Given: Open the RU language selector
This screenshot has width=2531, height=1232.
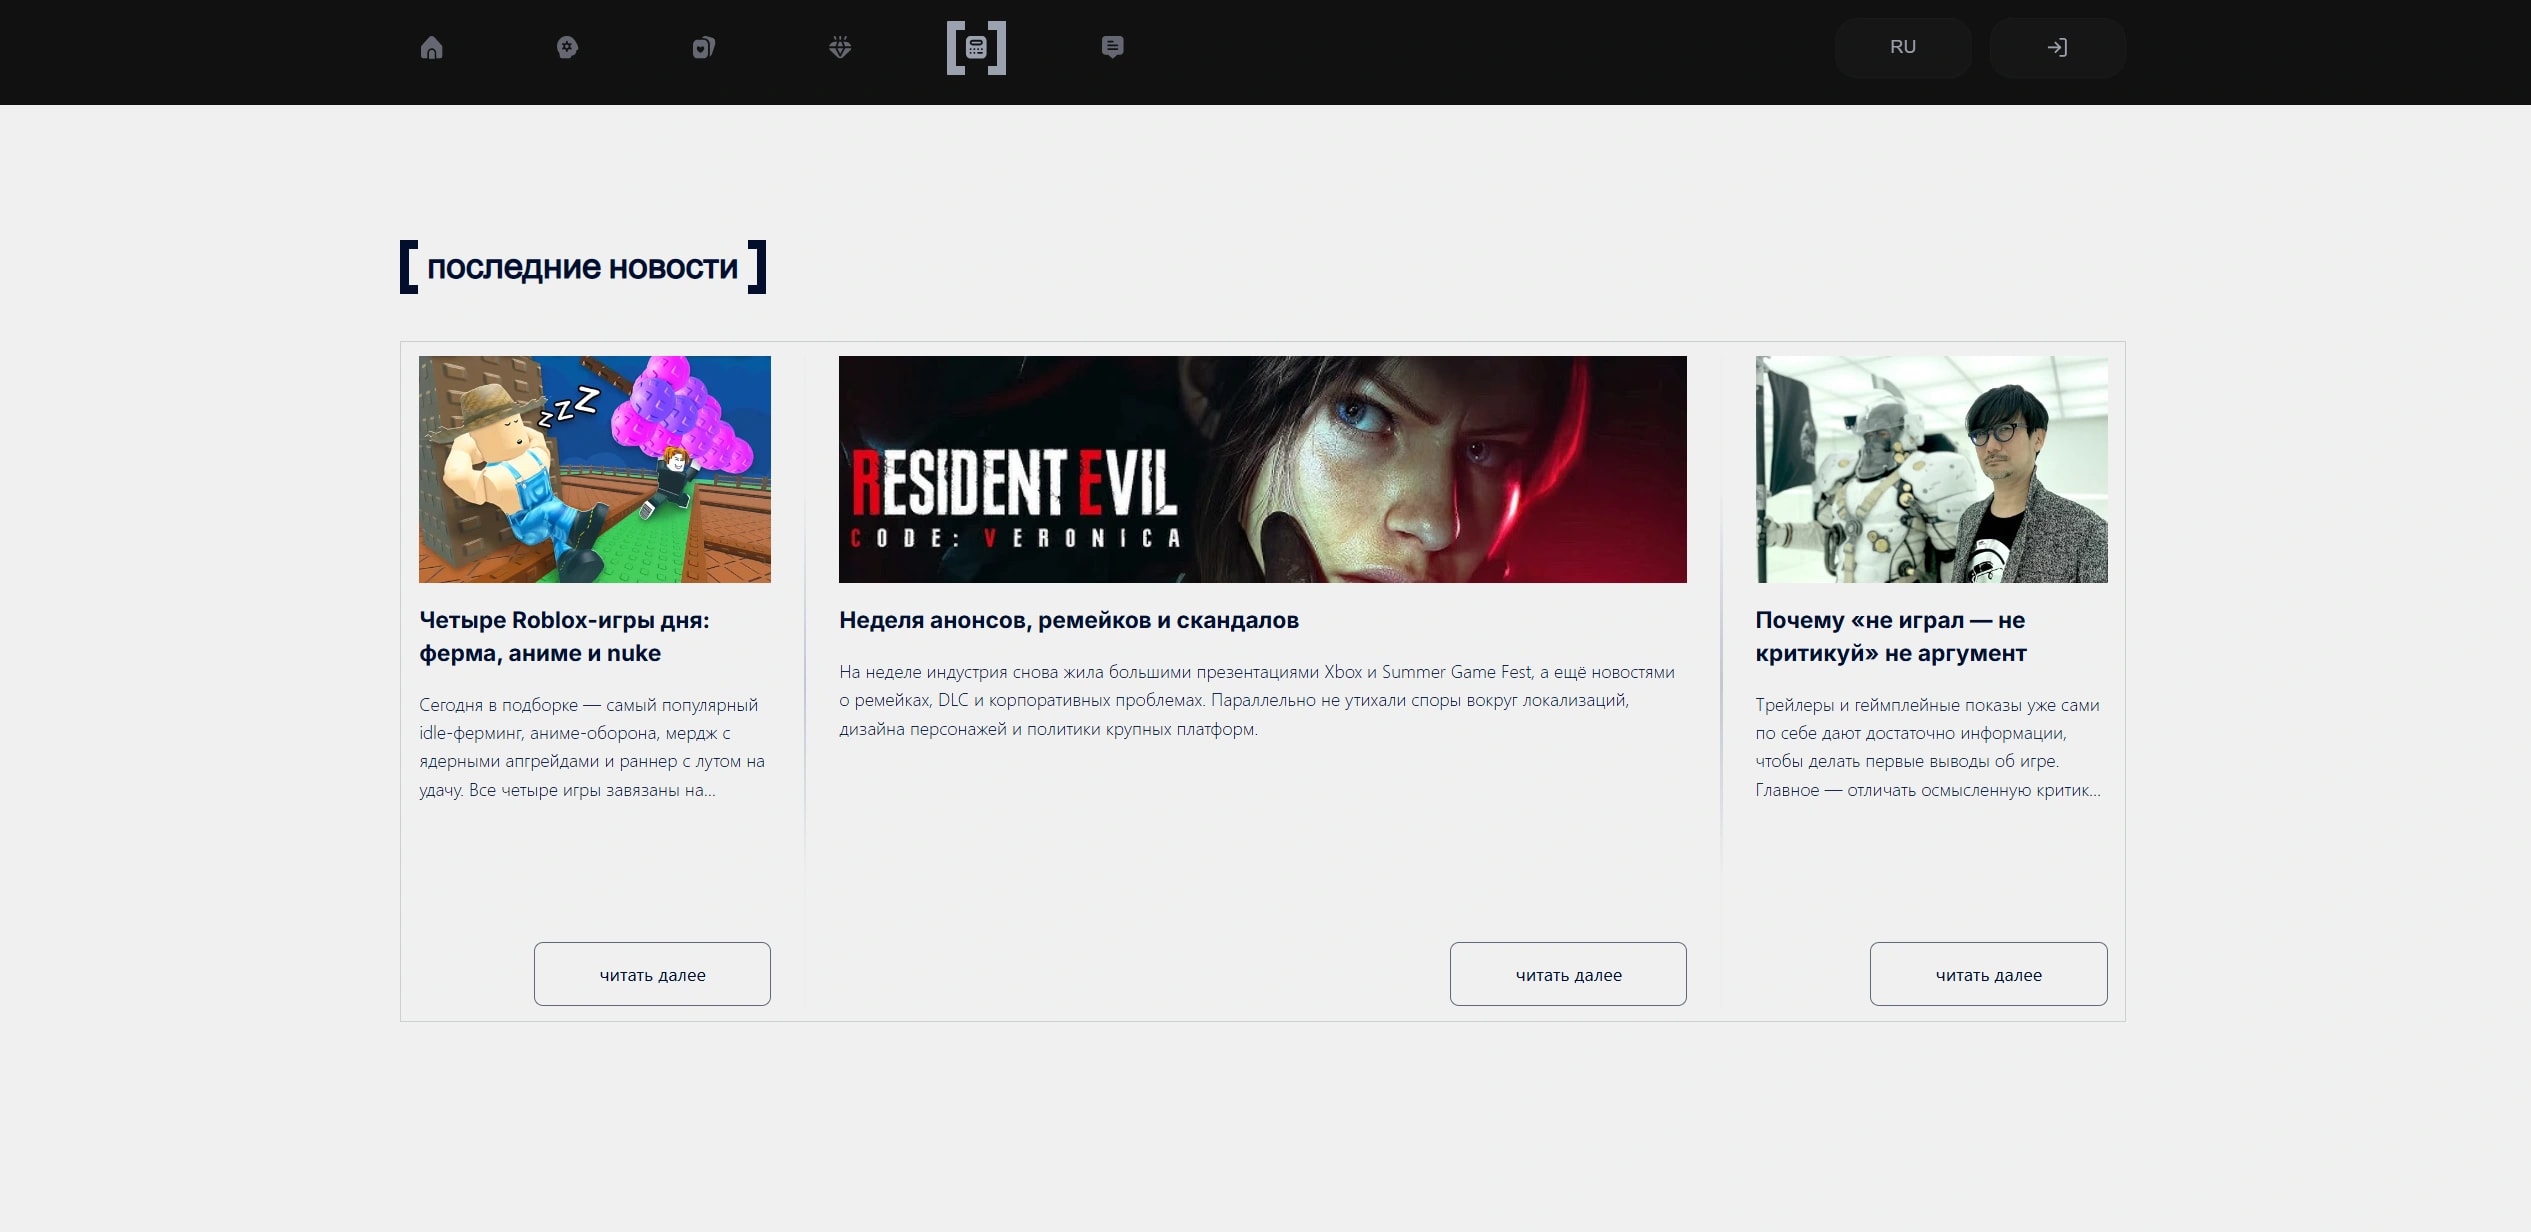Looking at the screenshot, I should pyautogui.click(x=1903, y=47).
